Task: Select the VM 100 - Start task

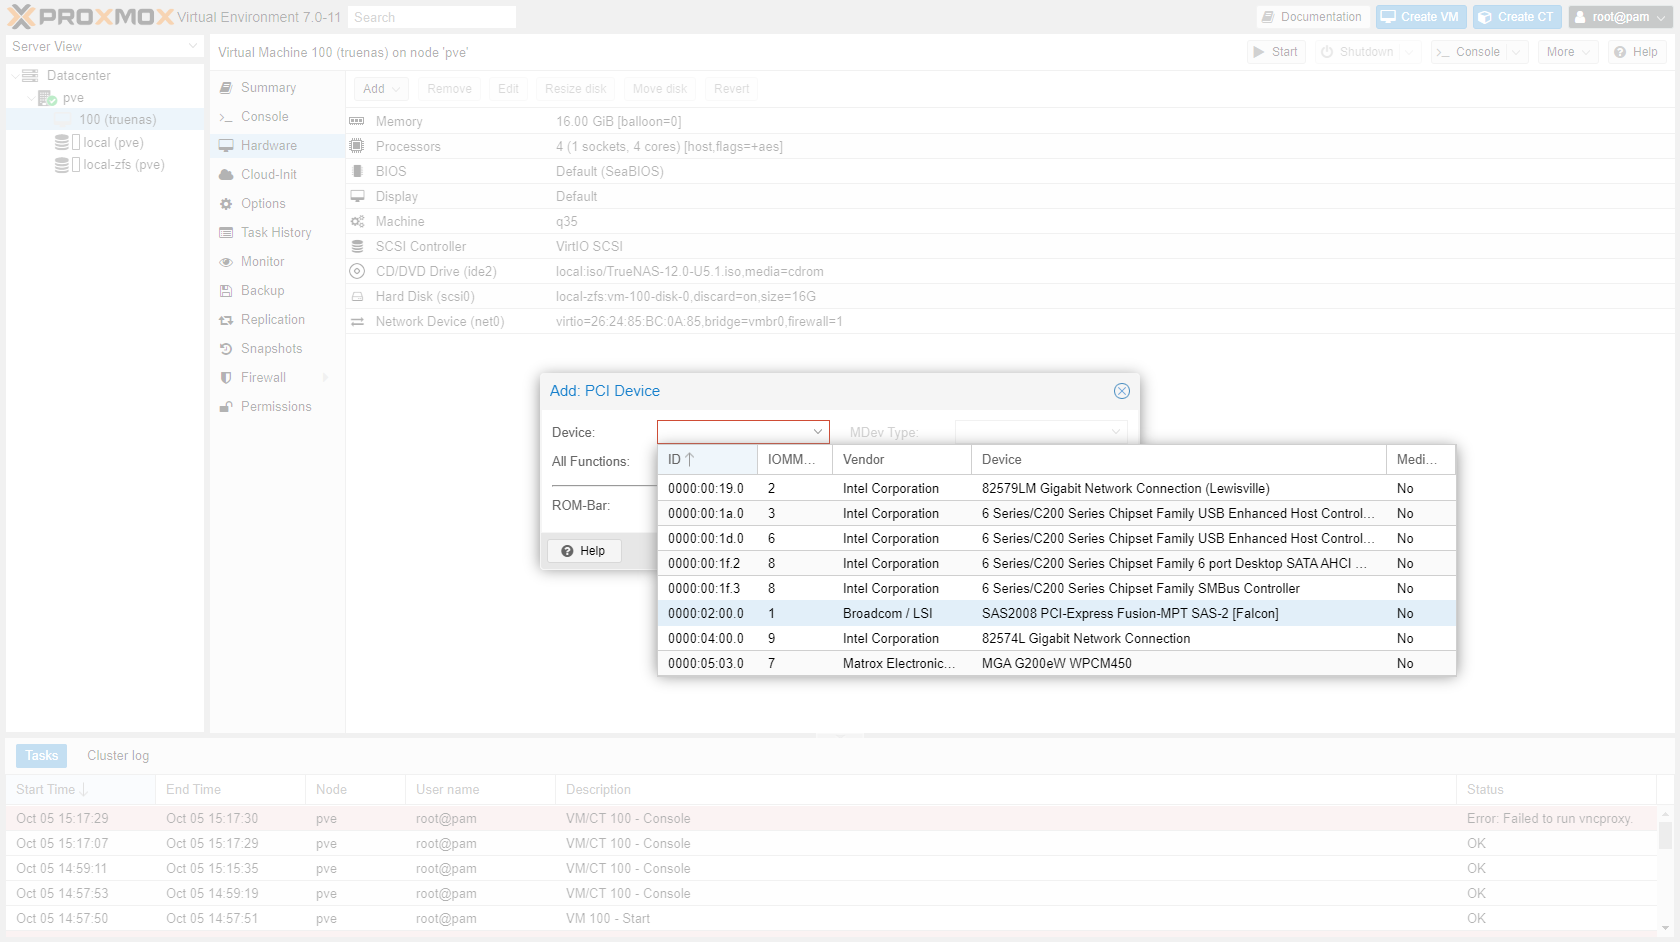Action: coord(831,919)
